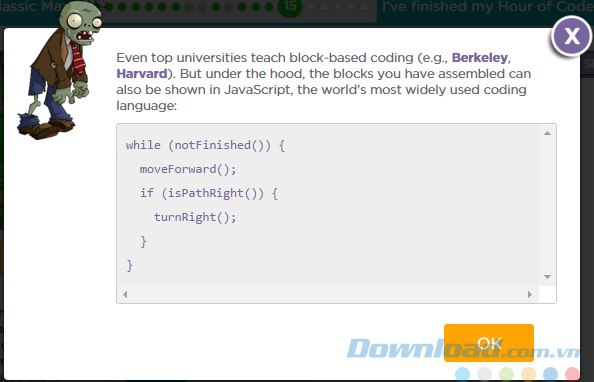
Task: Click the first green progress dot
Action: tap(109, 7)
